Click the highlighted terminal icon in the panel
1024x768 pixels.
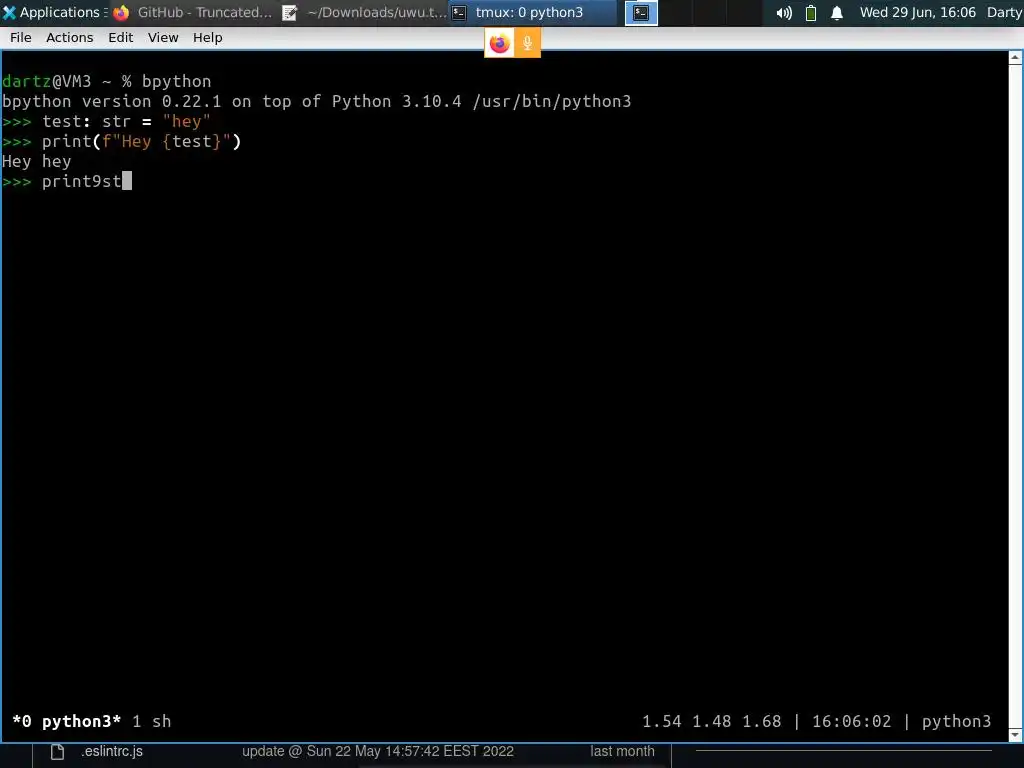point(641,12)
